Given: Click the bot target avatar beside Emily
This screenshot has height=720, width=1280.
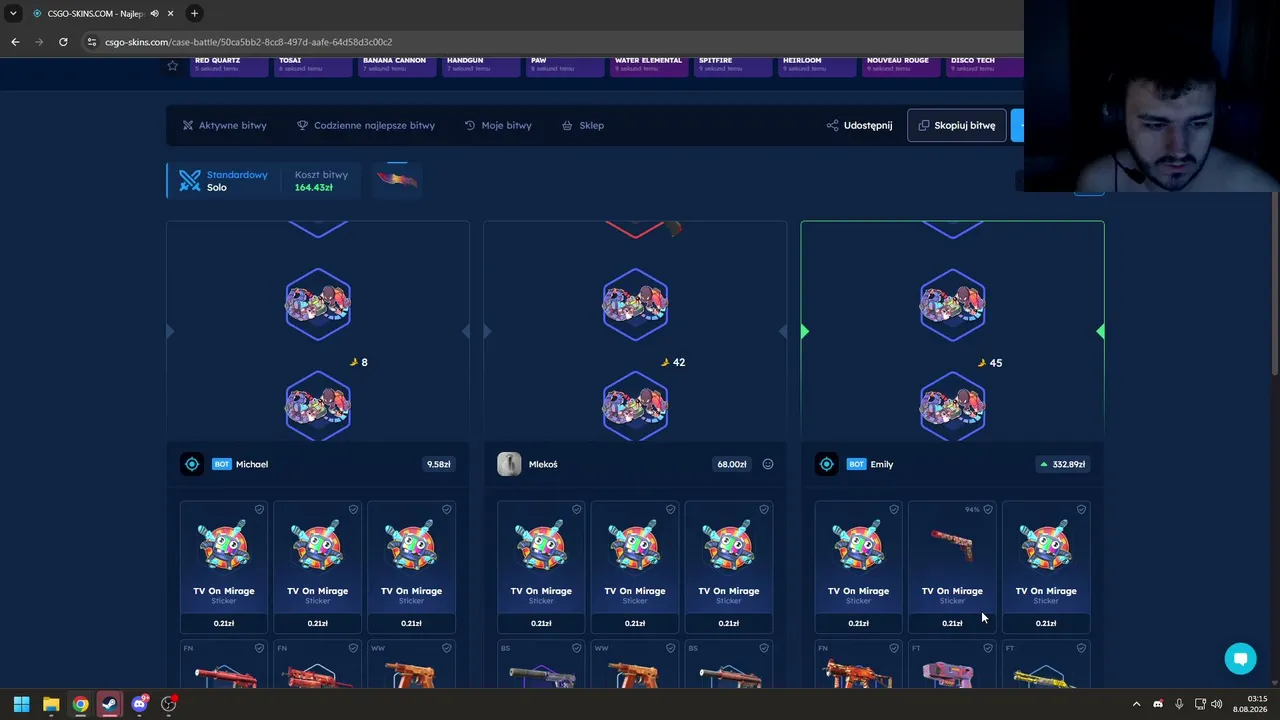Looking at the screenshot, I should tap(826, 464).
